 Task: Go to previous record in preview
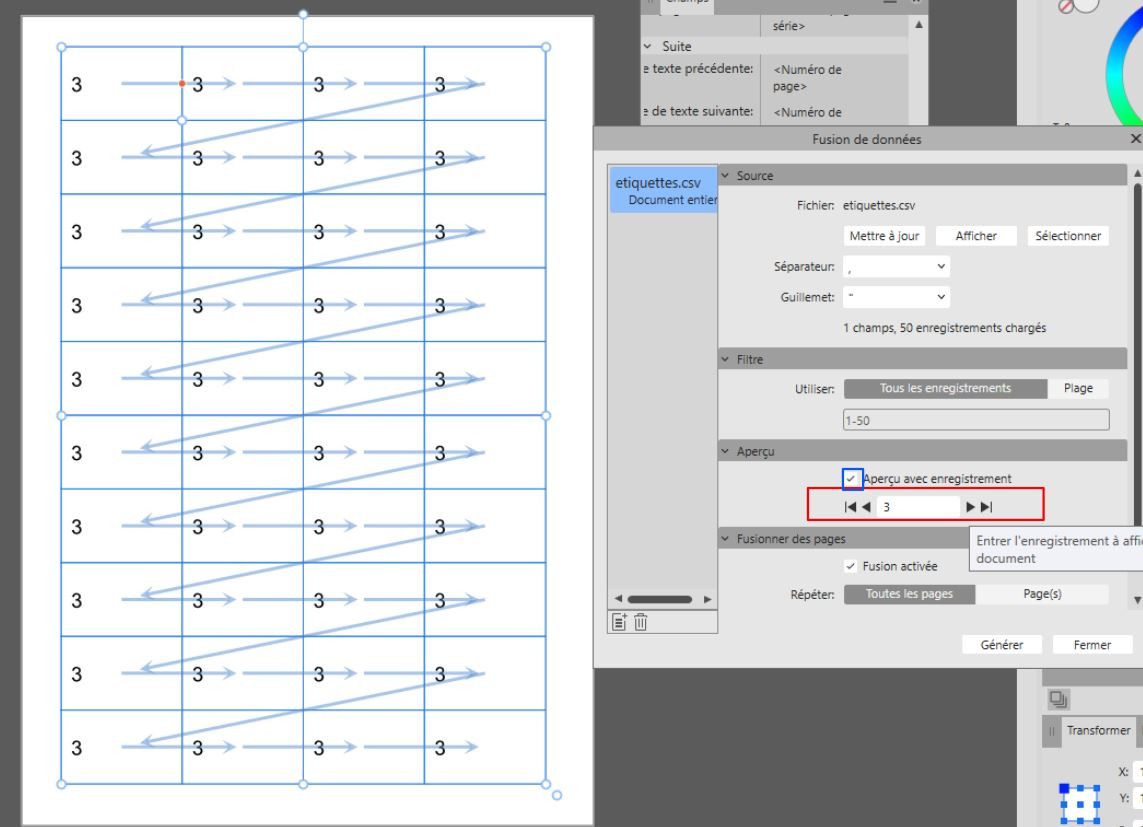coord(866,507)
